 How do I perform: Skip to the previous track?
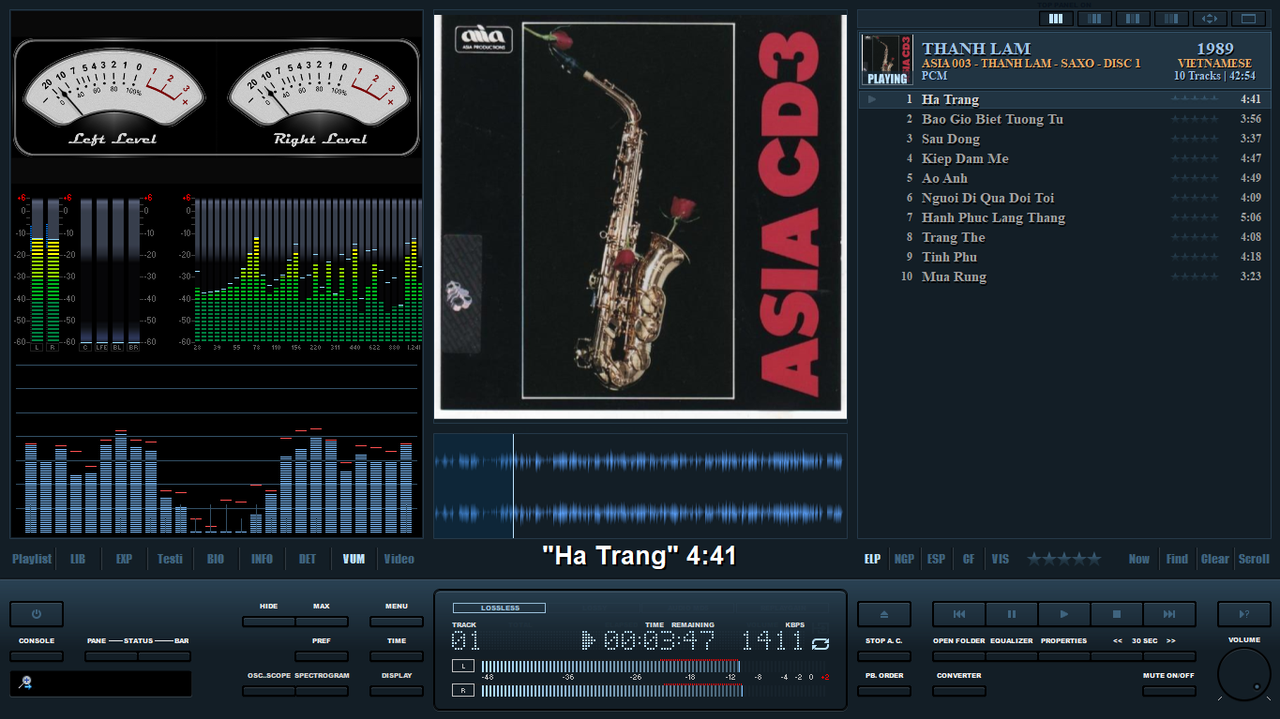point(959,614)
